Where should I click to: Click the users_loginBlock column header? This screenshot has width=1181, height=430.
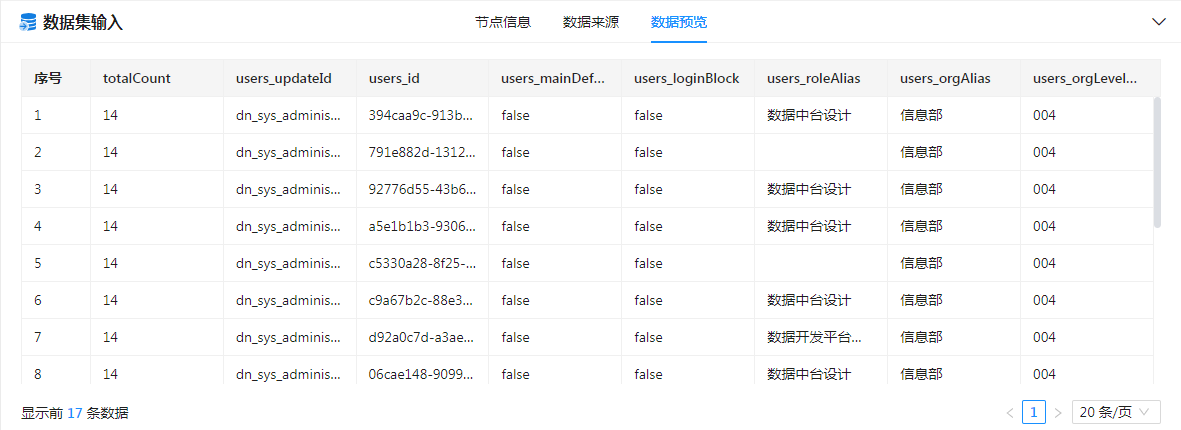[686, 78]
